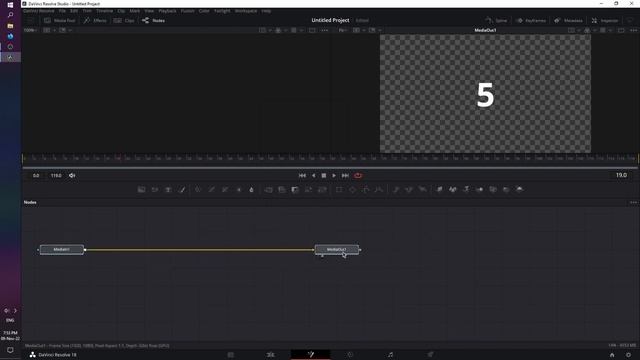Add a Color Corrector node
640x360 pixels.
pos(198,189)
